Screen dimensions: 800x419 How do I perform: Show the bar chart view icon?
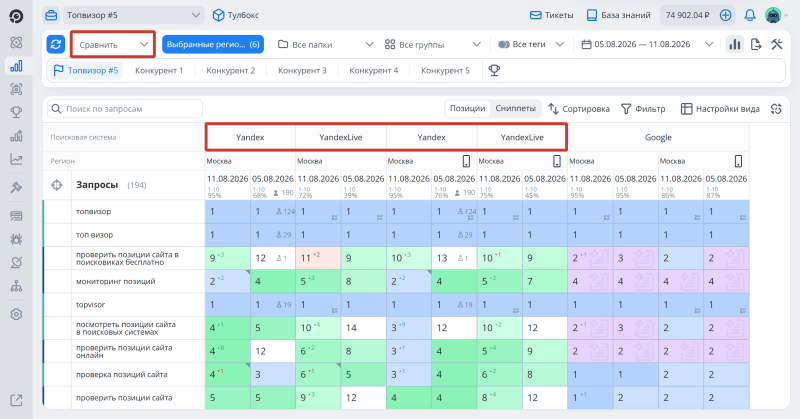(x=735, y=44)
